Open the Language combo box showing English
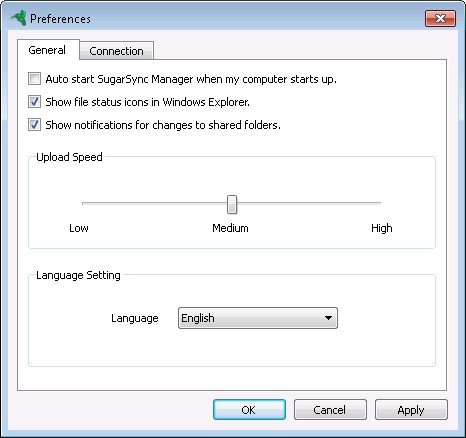This screenshot has height=438, width=466. (x=258, y=318)
